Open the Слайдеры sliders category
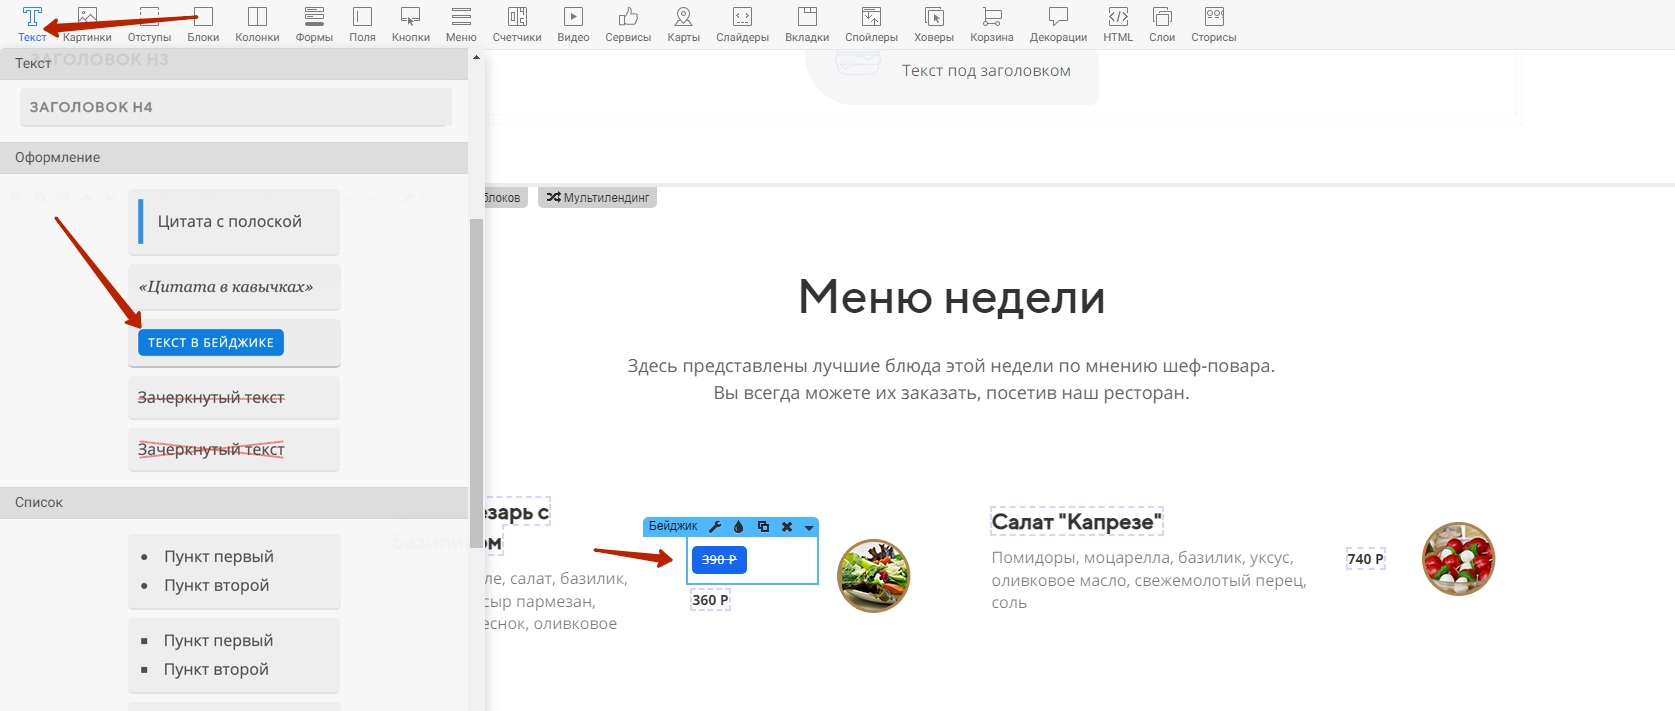Screen dimensions: 1675x711 click(742, 25)
